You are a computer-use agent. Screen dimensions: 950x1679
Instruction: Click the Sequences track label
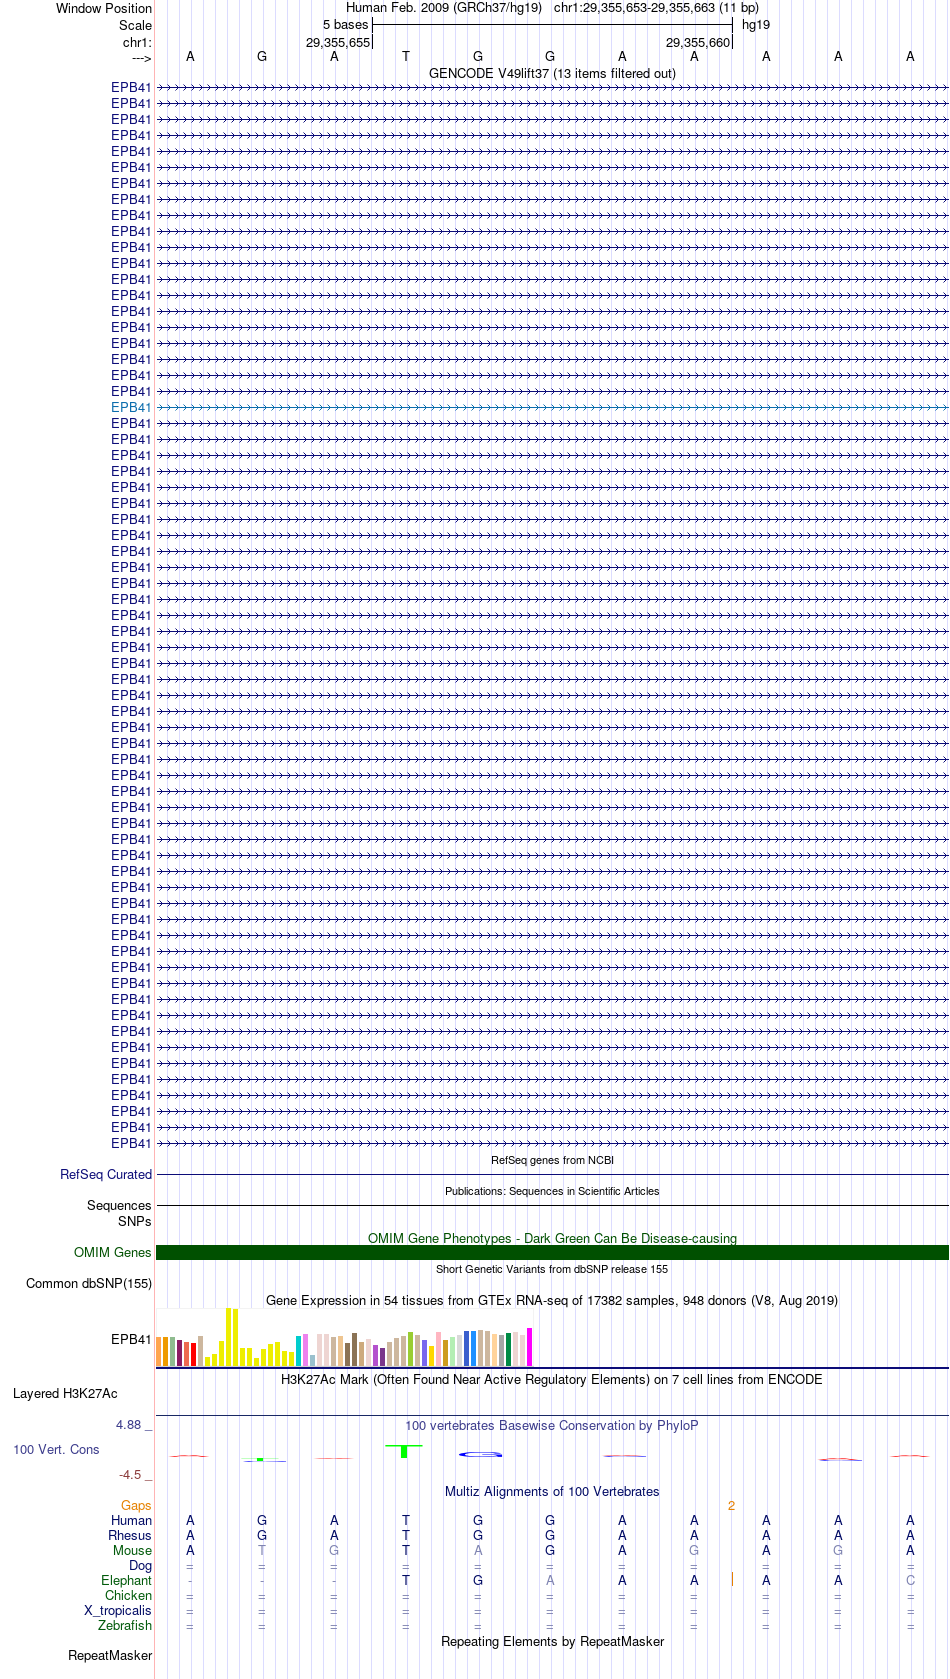(119, 1205)
